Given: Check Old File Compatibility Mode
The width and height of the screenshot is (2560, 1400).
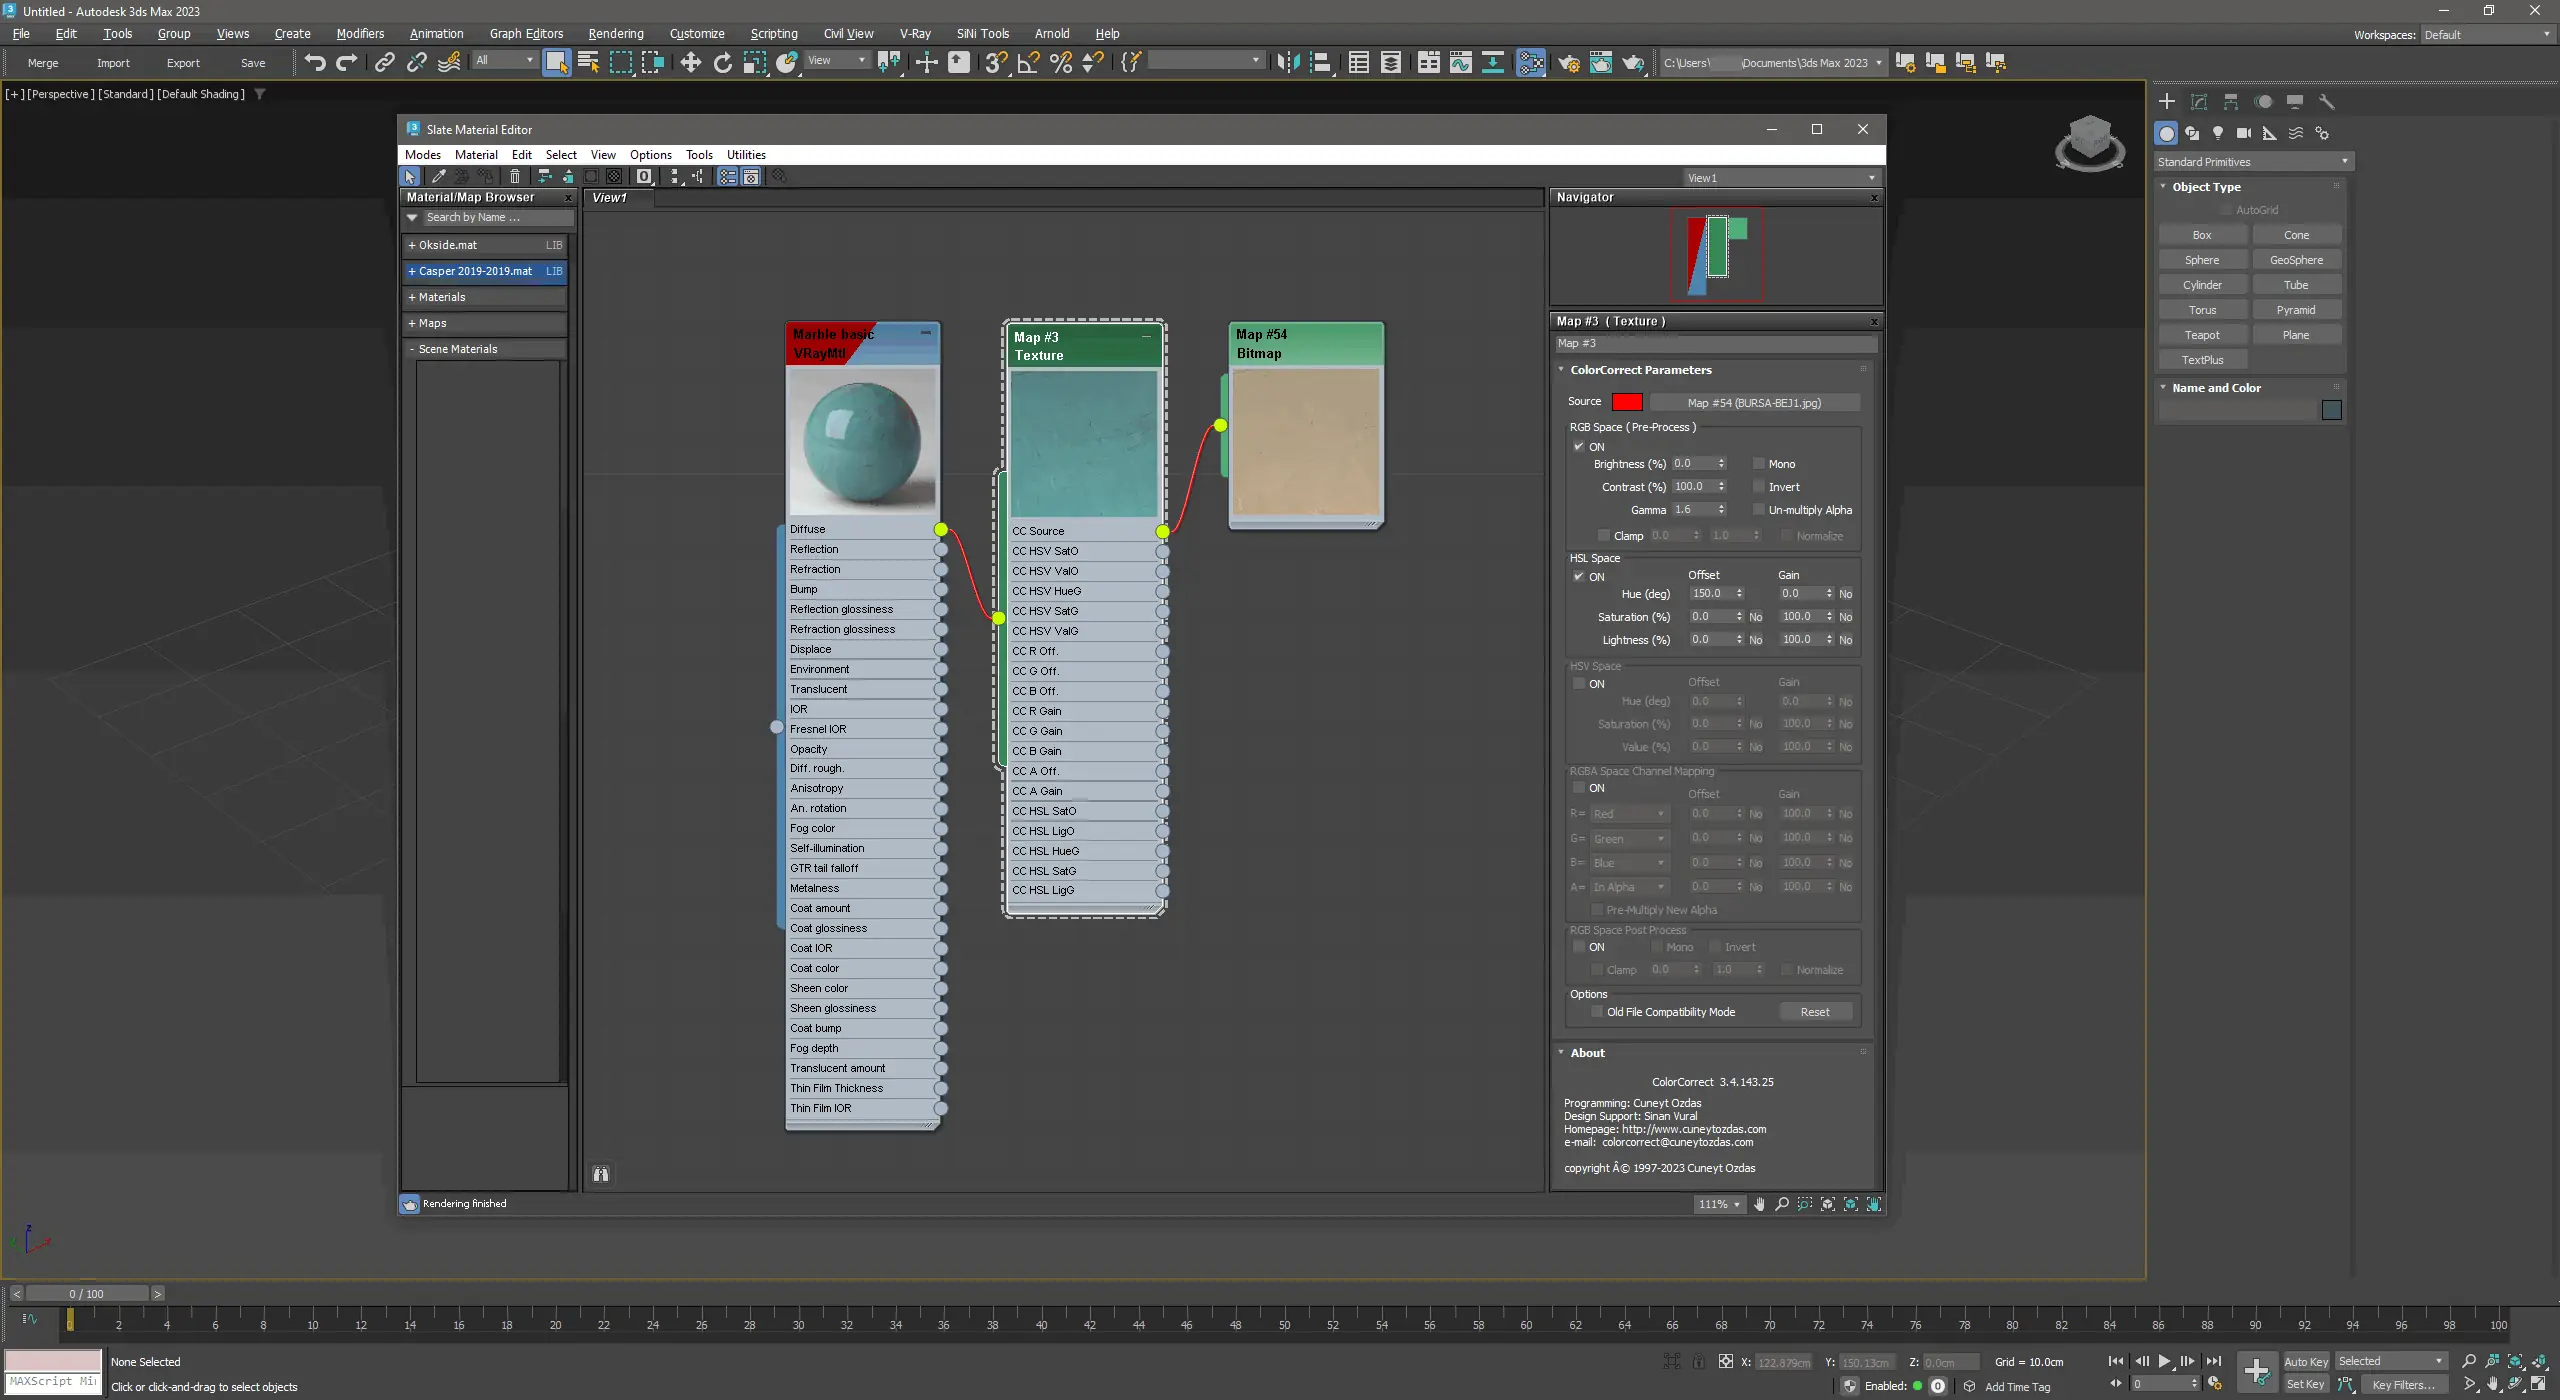Looking at the screenshot, I should (x=1597, y=1012).
